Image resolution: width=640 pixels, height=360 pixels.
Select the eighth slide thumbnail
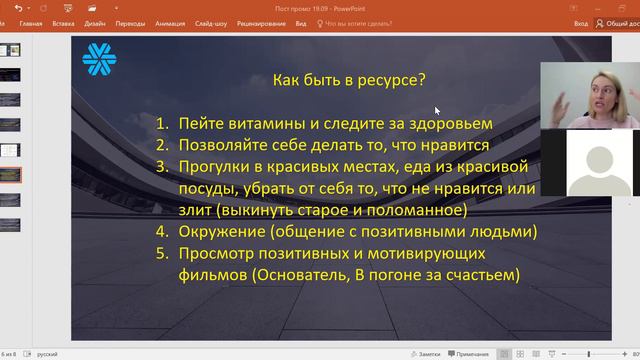click(x=10, y=225)
